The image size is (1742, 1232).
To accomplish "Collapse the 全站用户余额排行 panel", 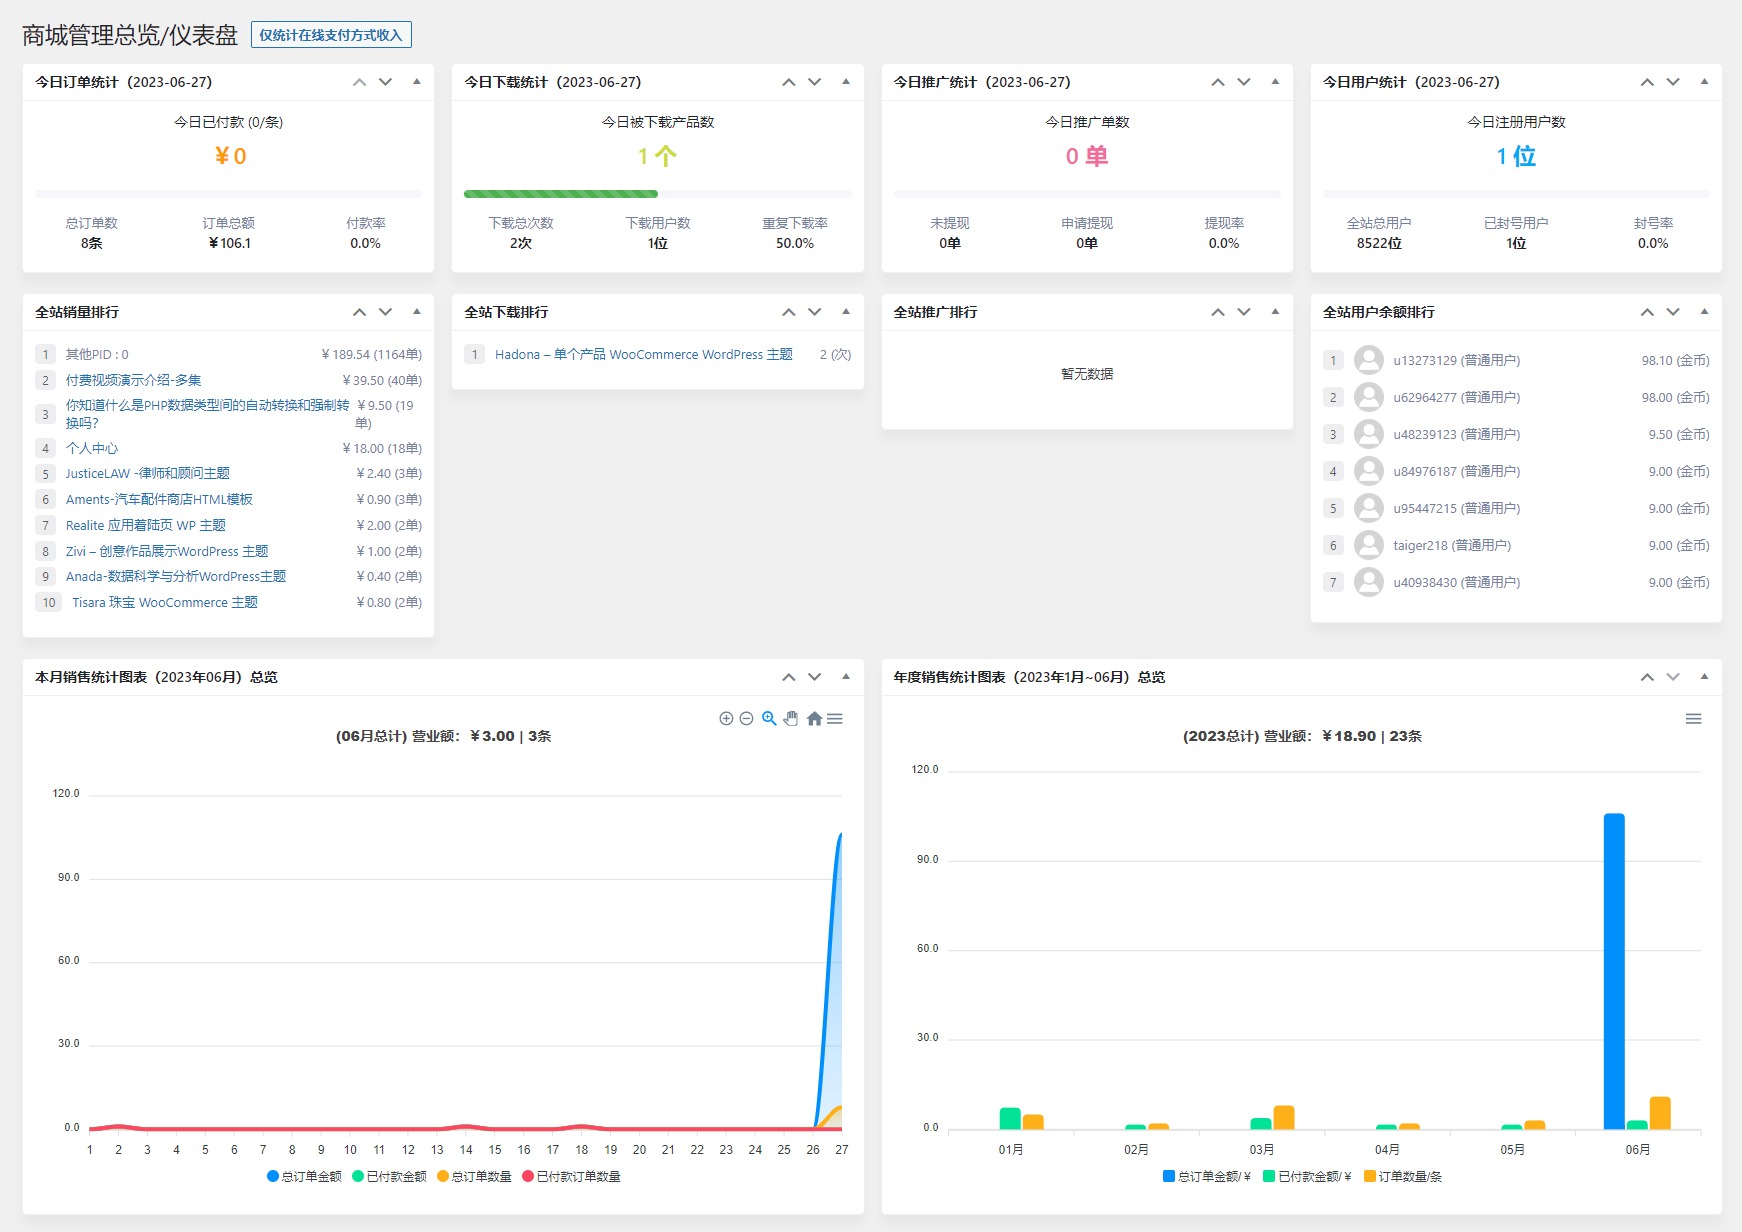I will [1704, 312].
